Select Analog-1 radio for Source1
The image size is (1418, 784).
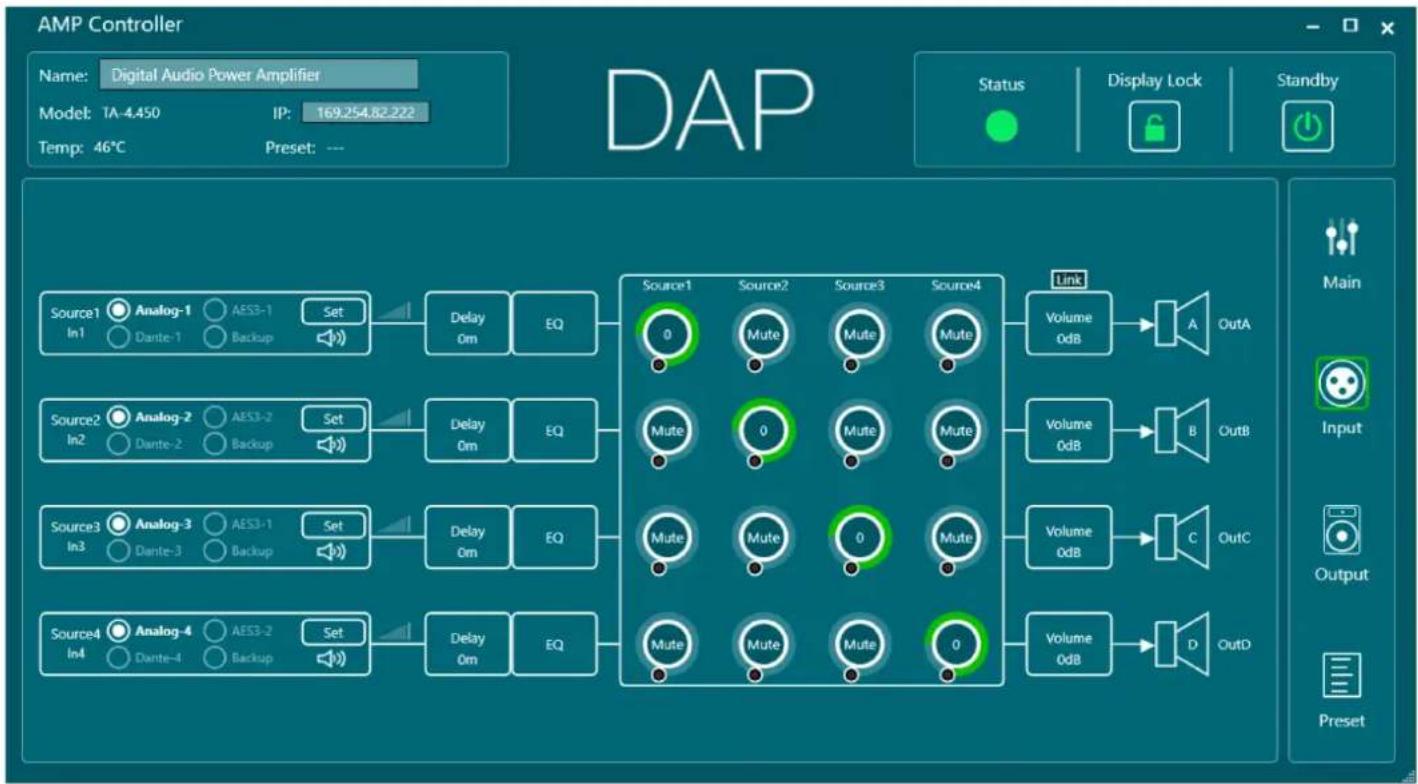click(118, 311)
